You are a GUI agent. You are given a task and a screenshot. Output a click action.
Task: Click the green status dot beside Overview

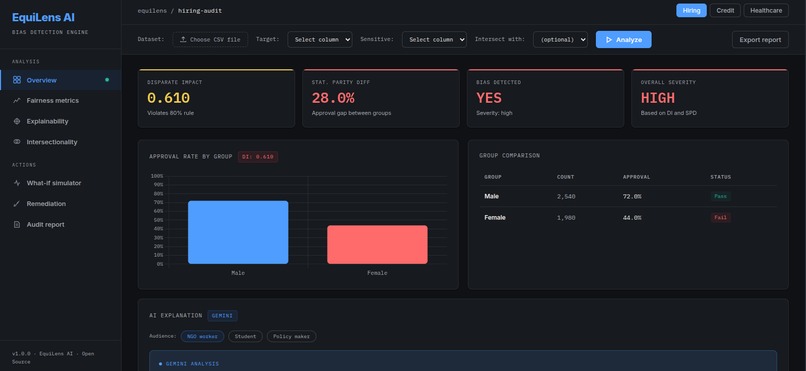[x=107, y=80]
